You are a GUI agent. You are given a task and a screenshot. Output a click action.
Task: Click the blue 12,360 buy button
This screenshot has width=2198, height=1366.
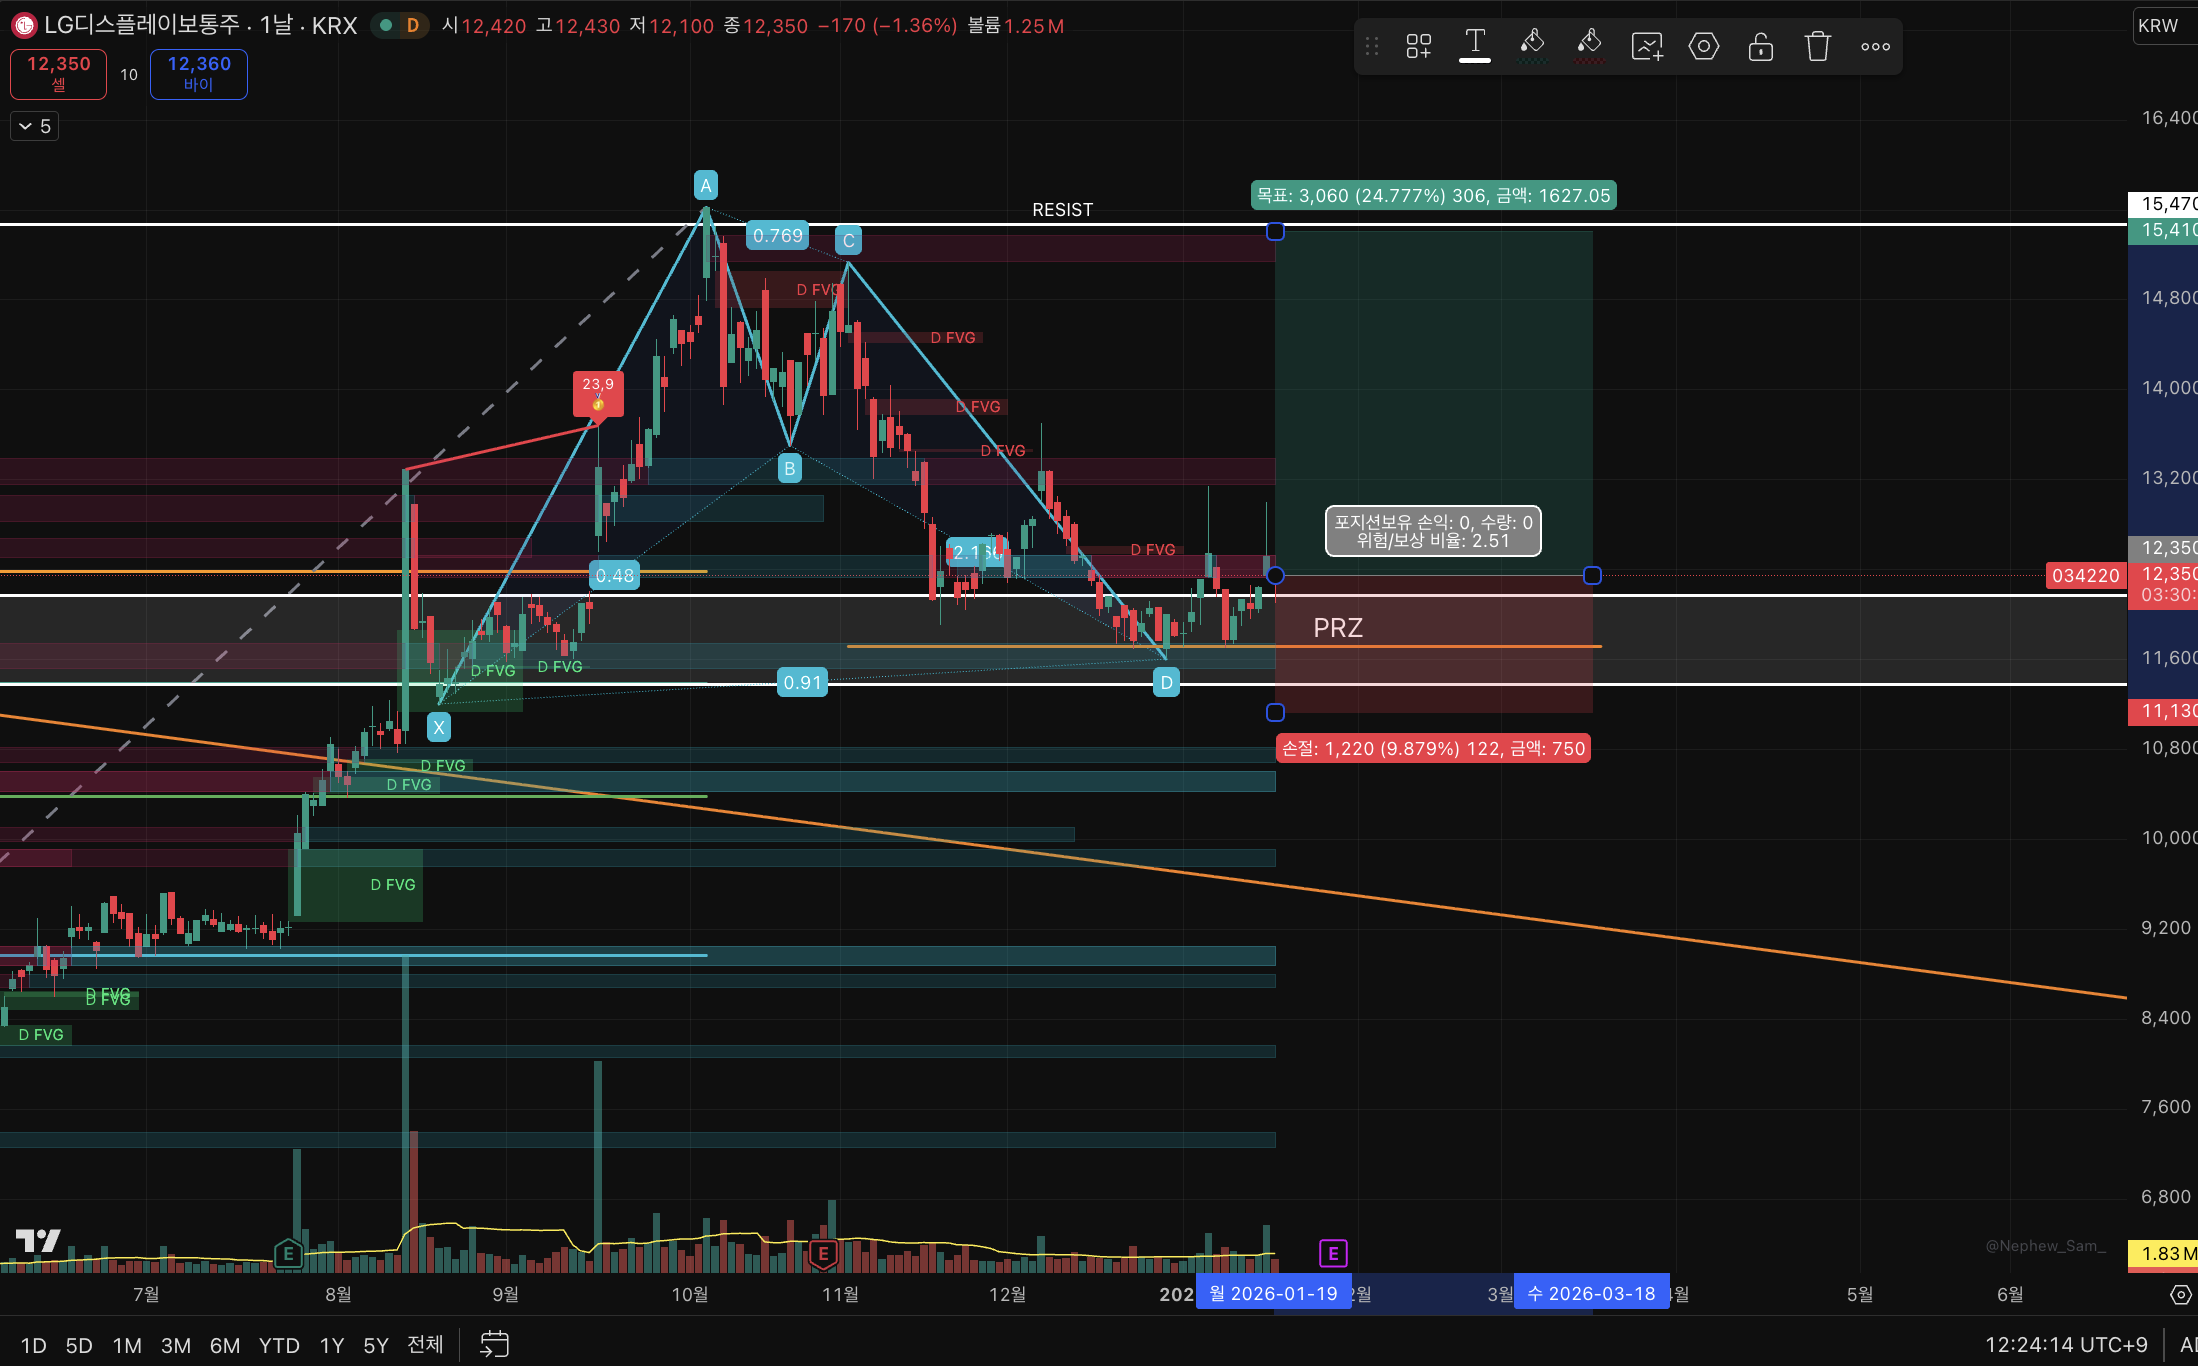pos(199,73)
